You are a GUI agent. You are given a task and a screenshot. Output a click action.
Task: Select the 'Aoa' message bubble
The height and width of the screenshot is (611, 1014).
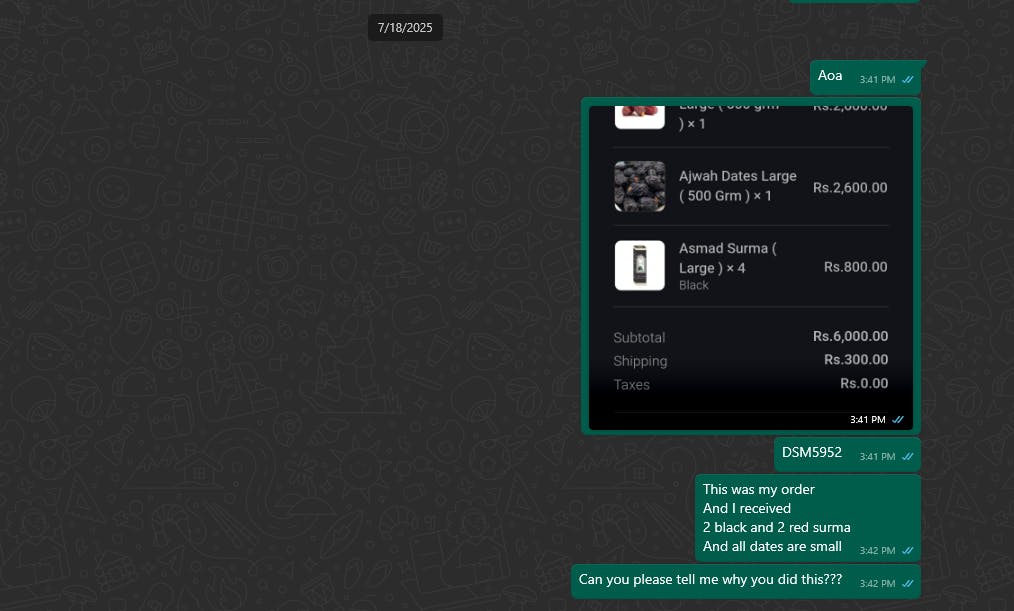866,78
